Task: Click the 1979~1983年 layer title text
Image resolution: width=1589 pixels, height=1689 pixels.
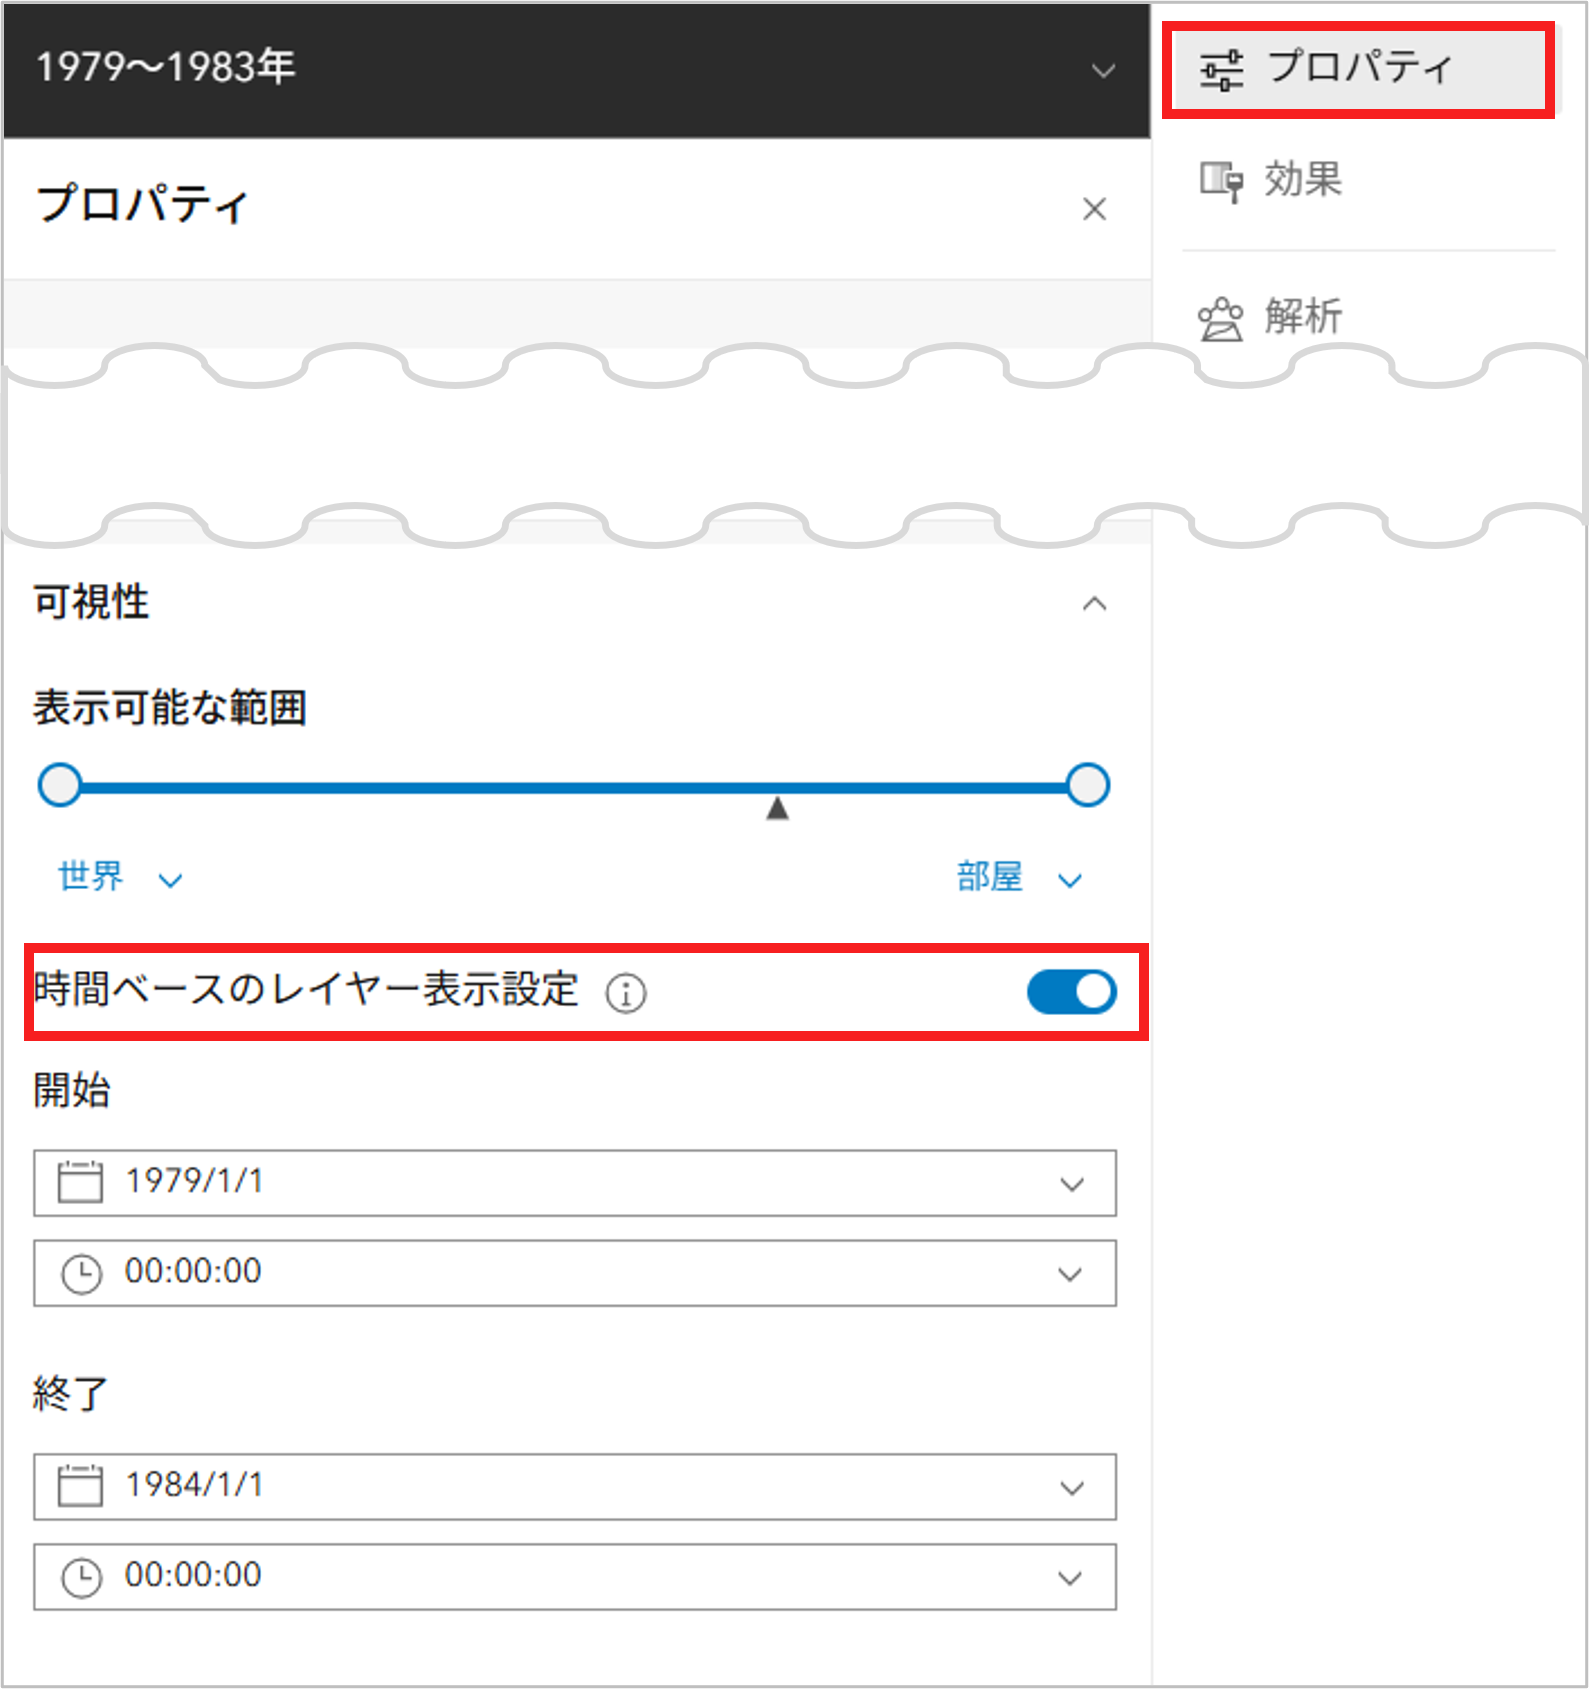Action: (x=166, y=67)
